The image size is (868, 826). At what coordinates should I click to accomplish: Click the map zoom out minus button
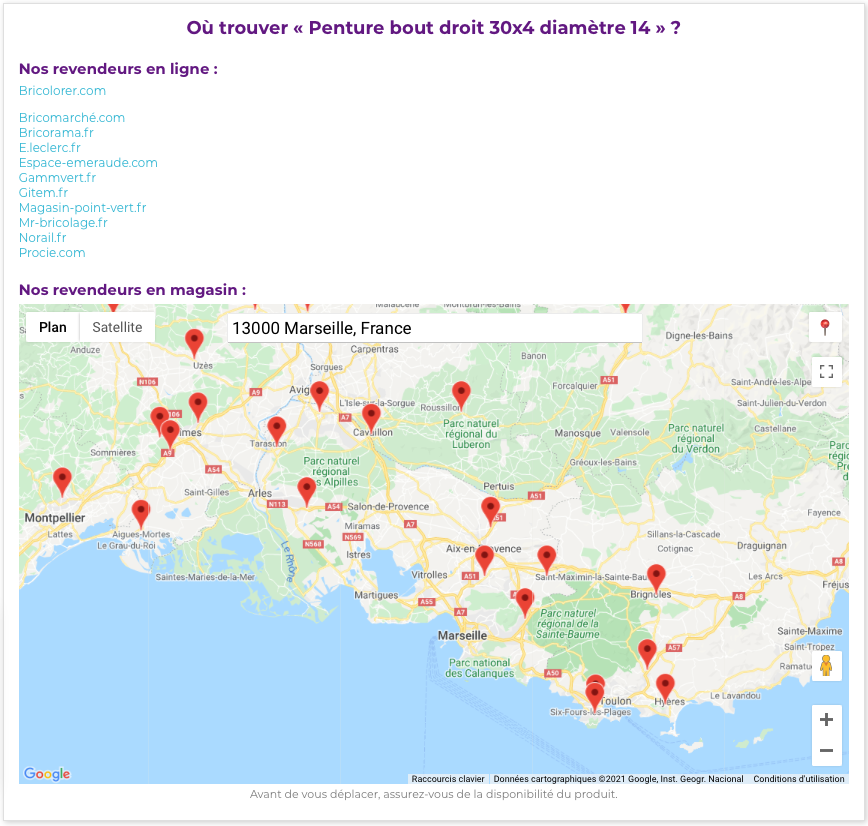[826, 751]
